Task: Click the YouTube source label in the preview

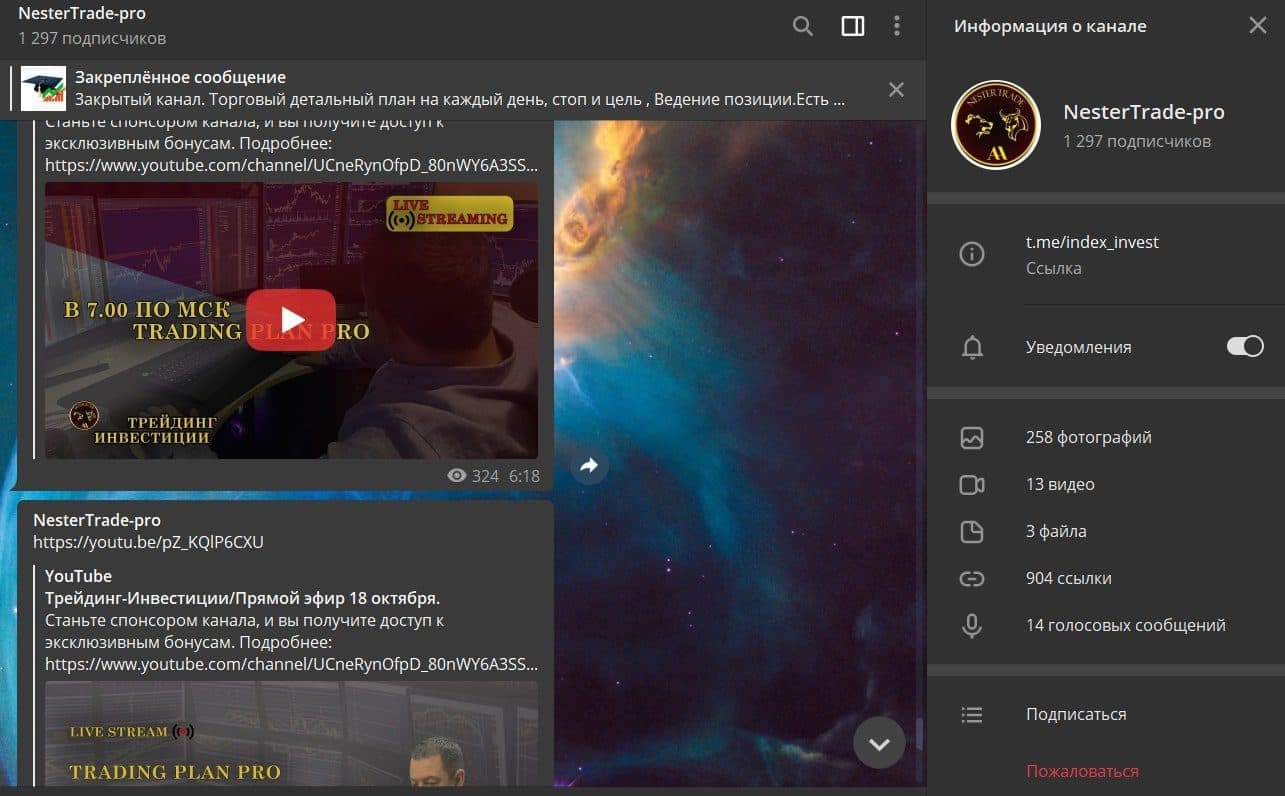Action: tap(78, 576)
